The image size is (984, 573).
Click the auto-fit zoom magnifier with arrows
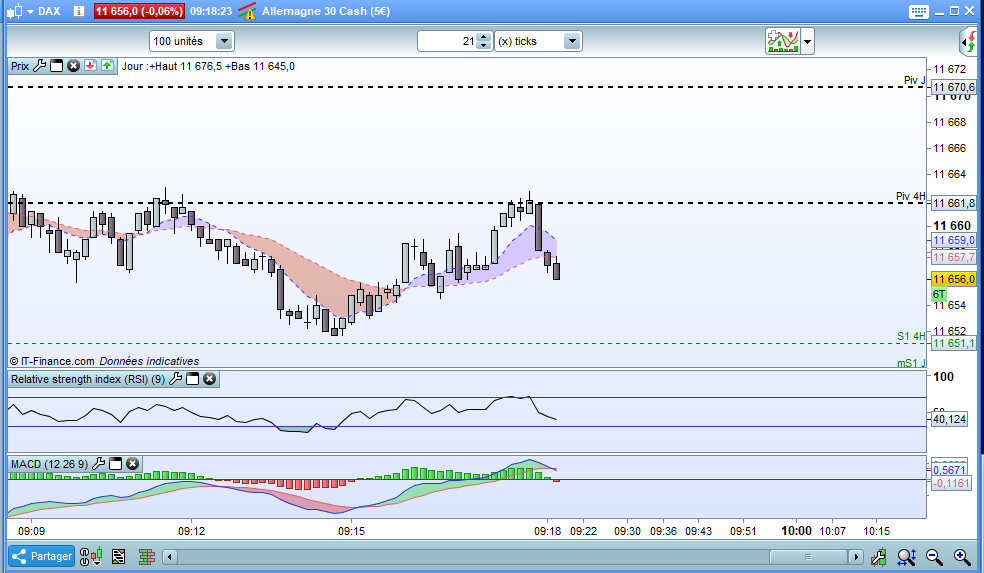point(907,557)
